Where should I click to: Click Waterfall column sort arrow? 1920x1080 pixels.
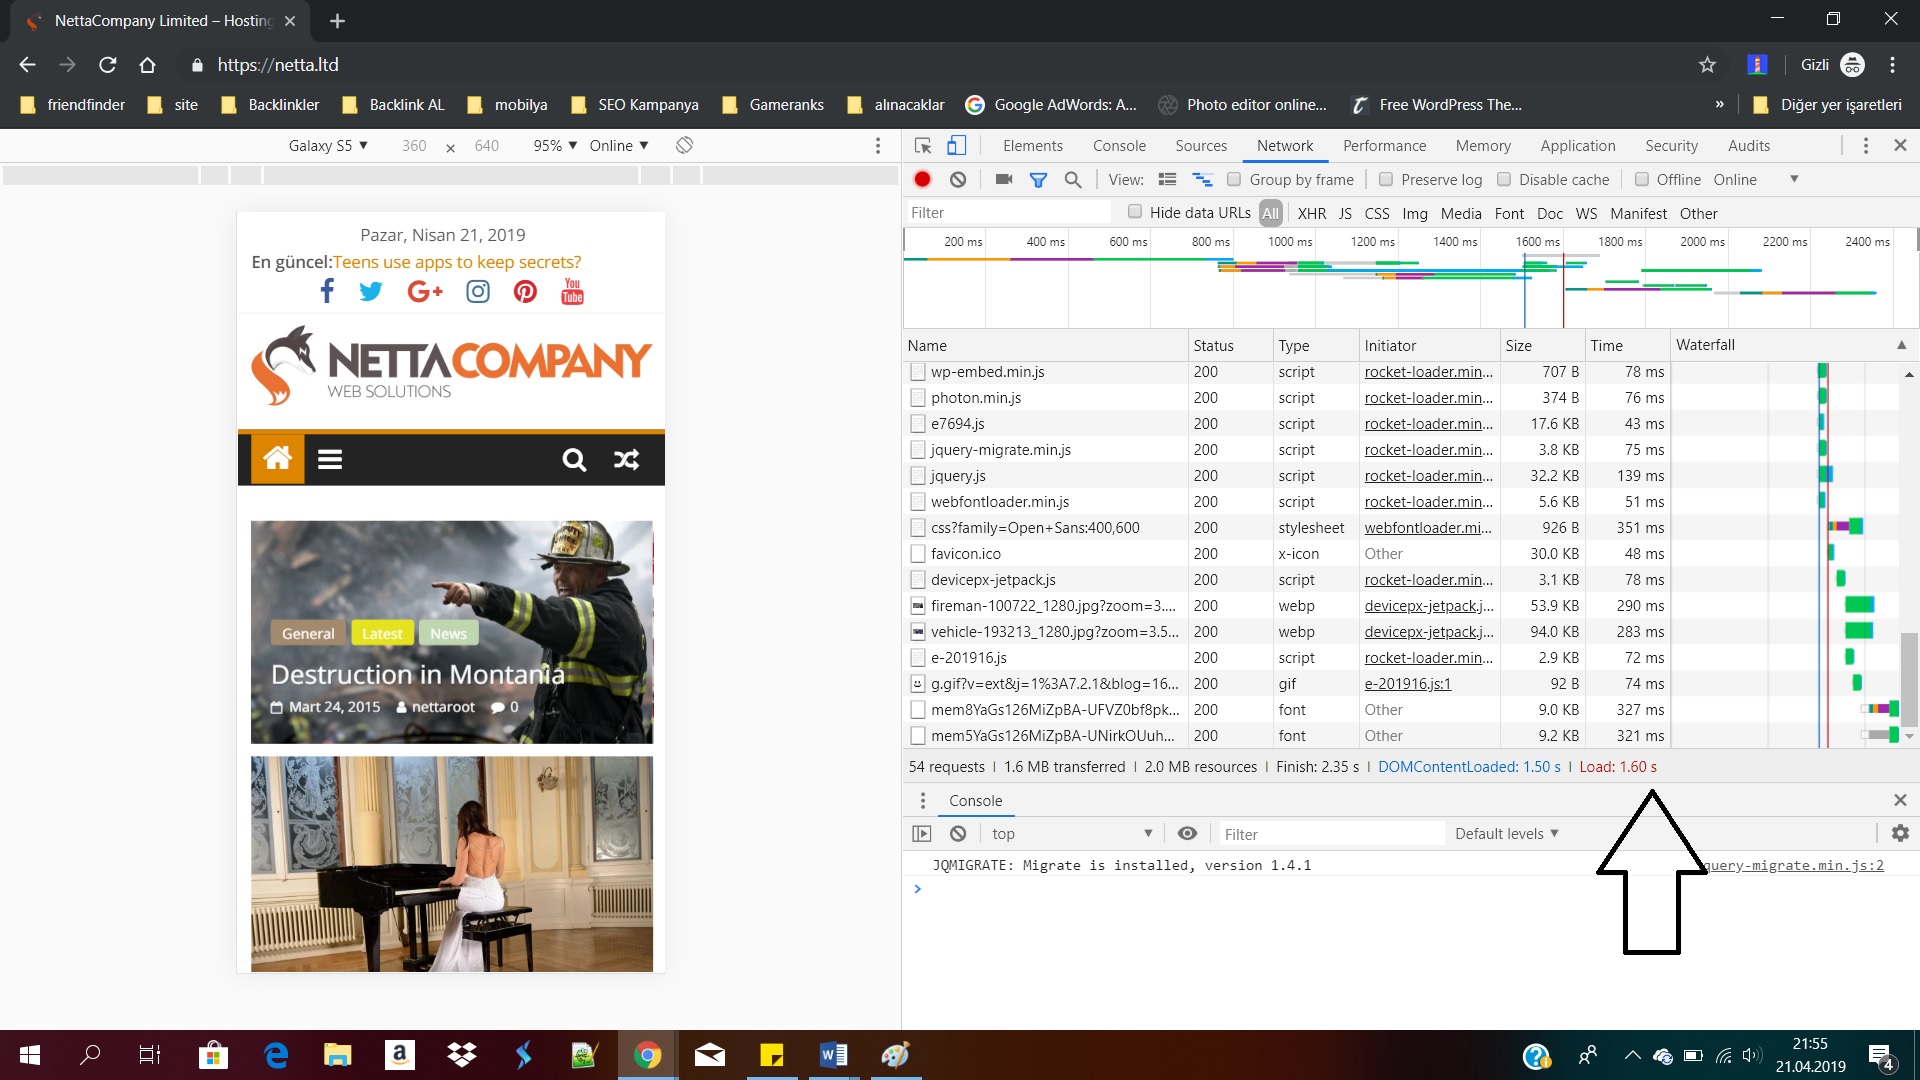click(1901, 345)
